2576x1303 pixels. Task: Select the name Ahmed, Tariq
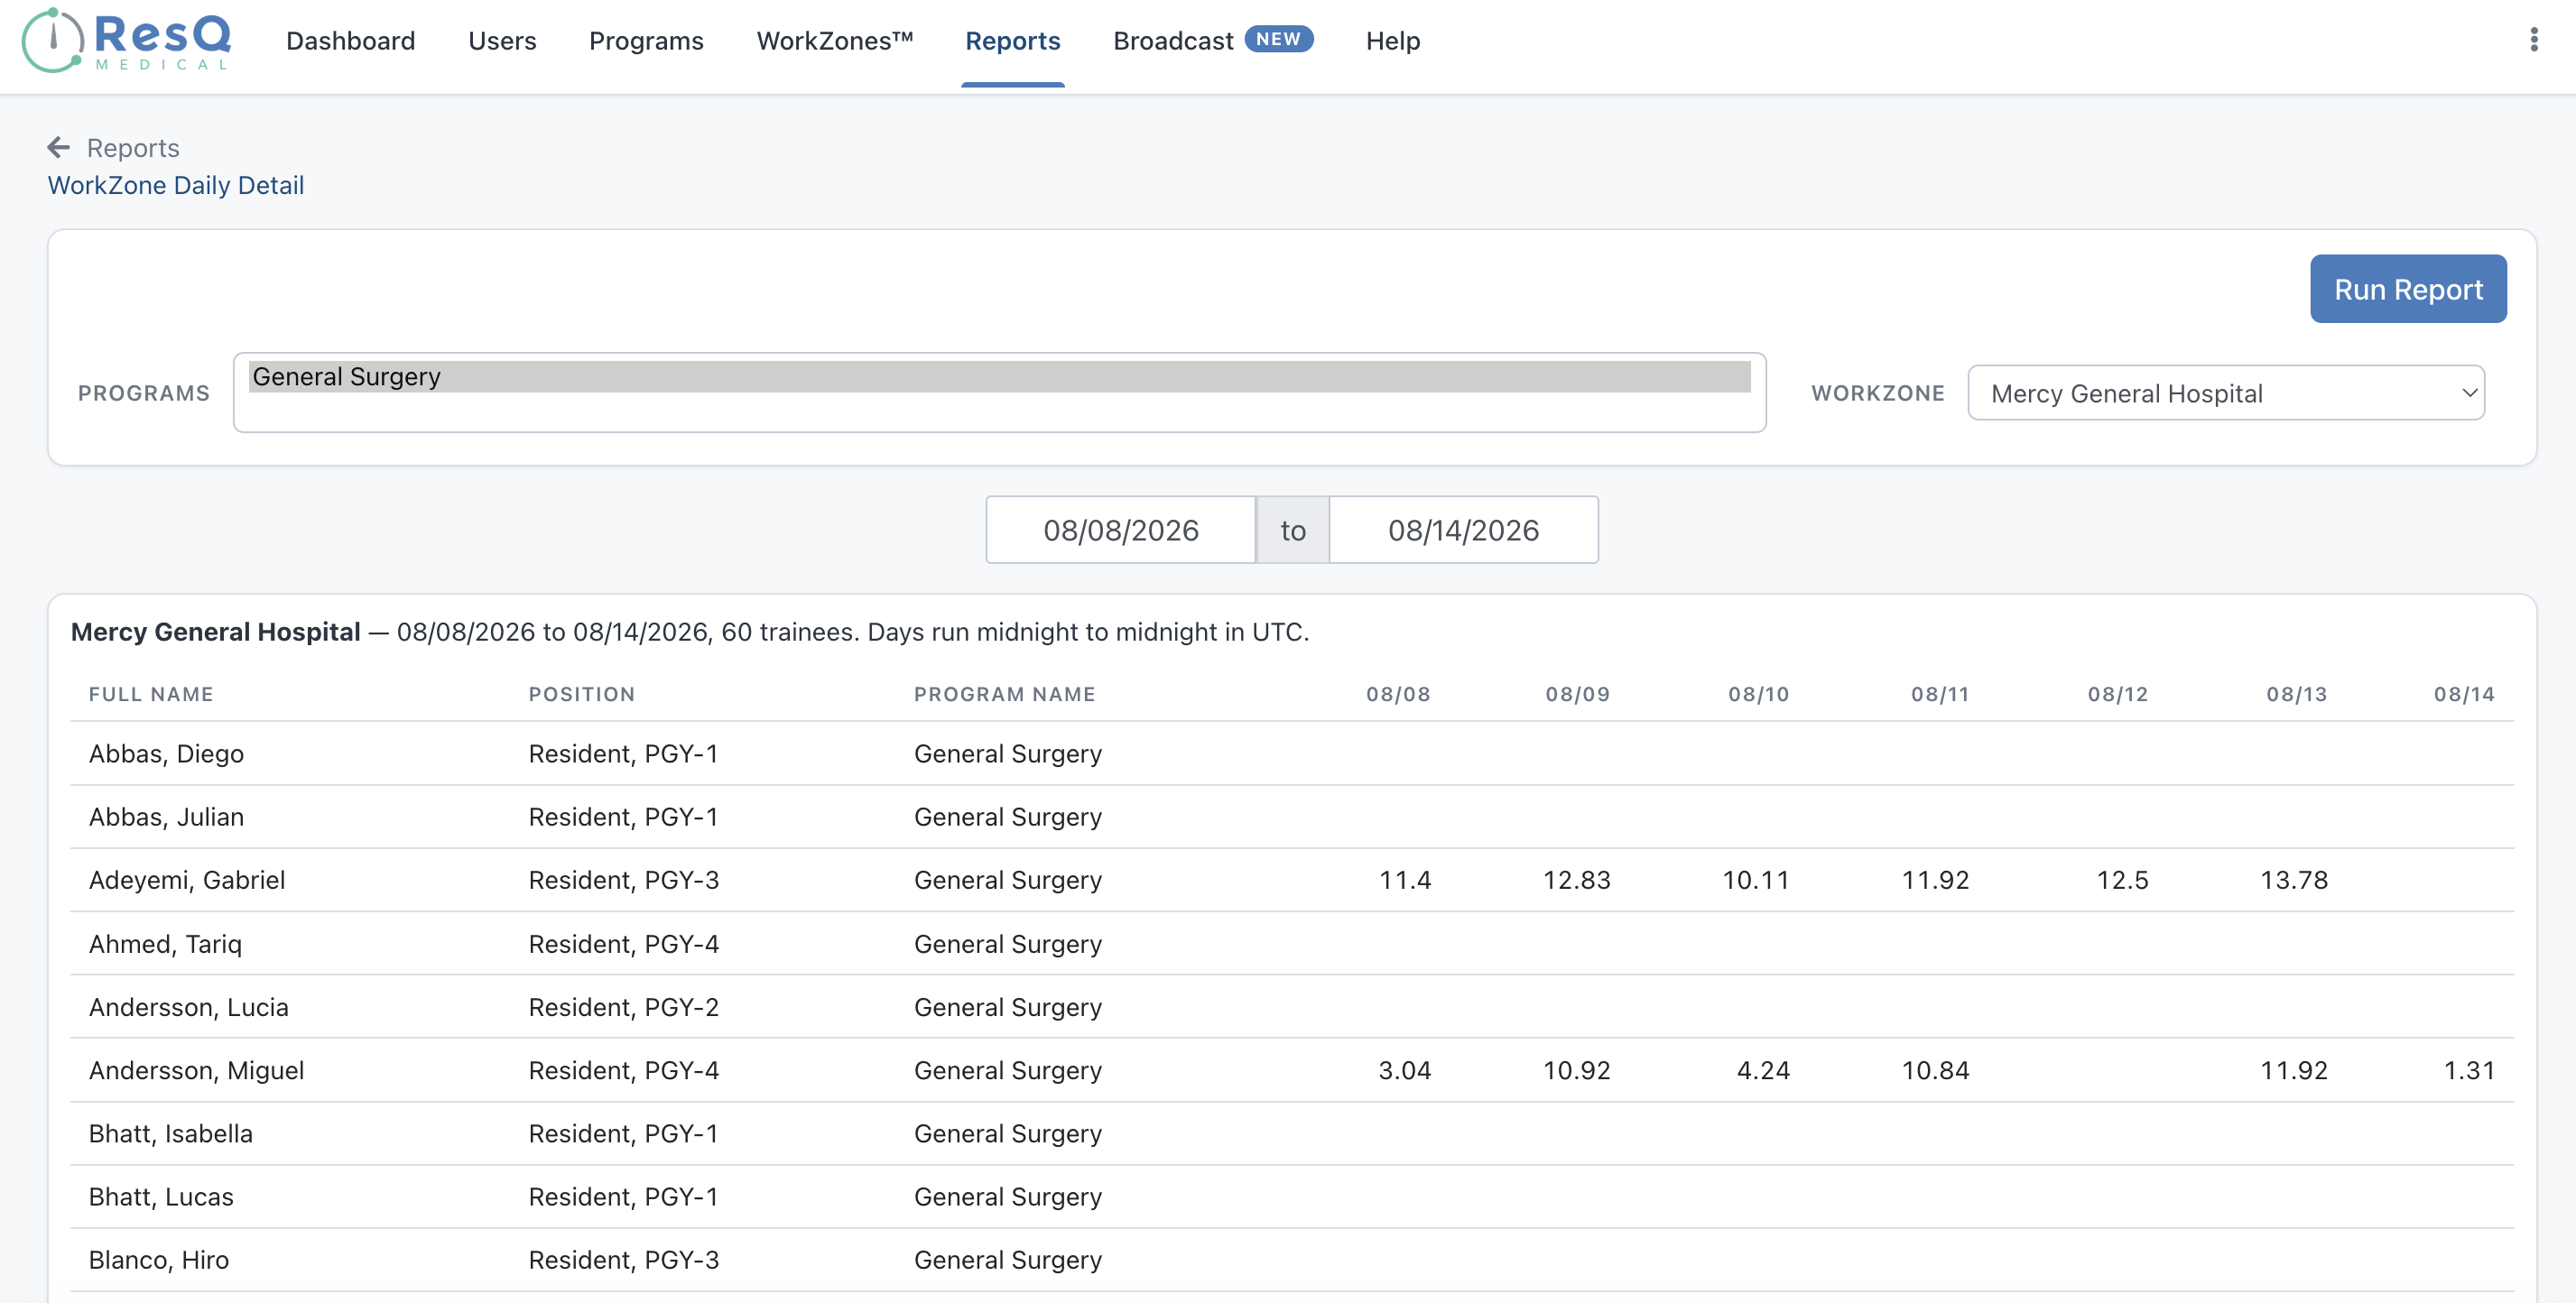click(165, 944)
